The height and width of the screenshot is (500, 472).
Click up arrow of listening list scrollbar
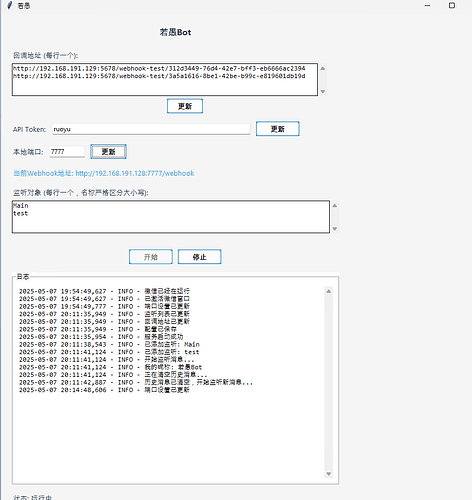pyautogui.click(x=334, y=206)
